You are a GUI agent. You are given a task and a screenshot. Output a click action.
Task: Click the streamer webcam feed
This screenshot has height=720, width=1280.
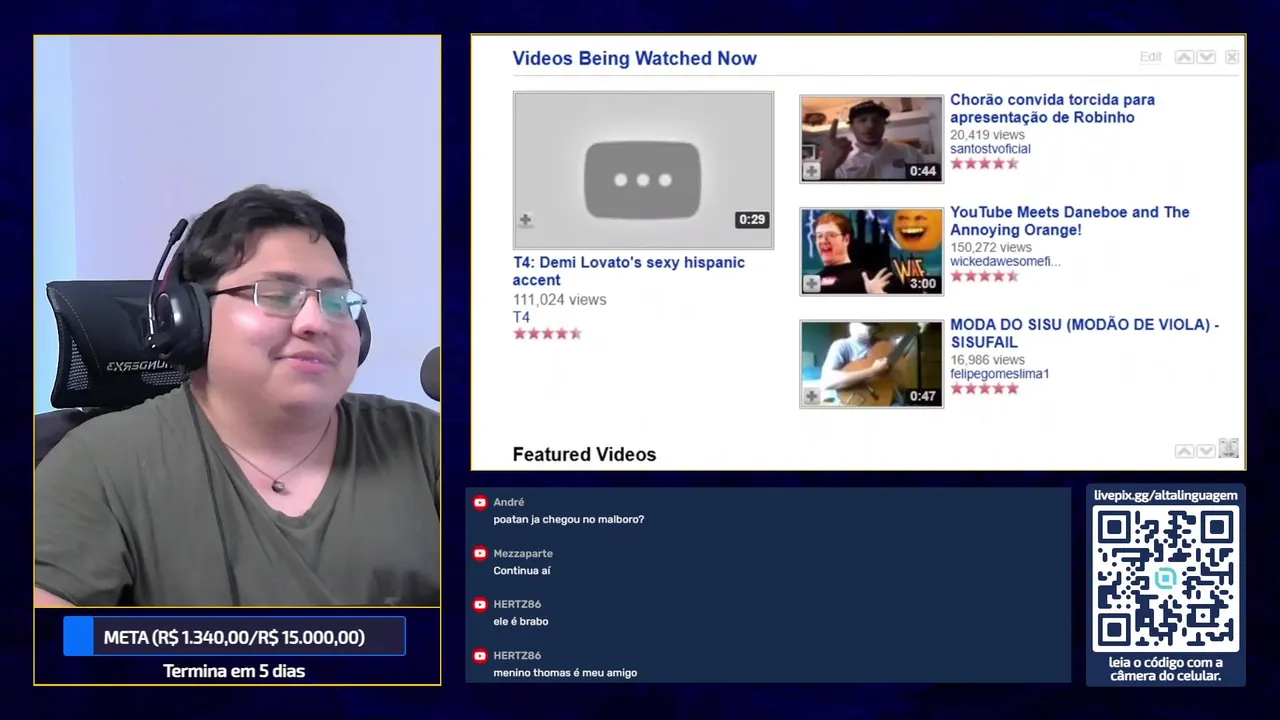coord(237,321)
